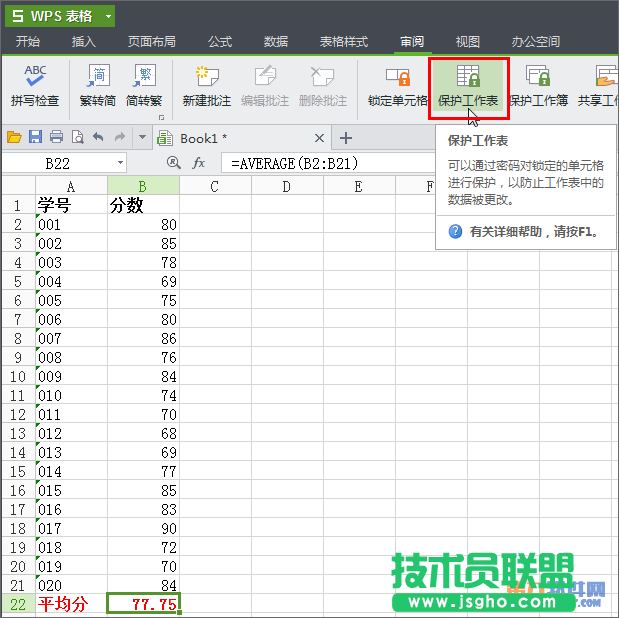Select column A header

point(71,186)
